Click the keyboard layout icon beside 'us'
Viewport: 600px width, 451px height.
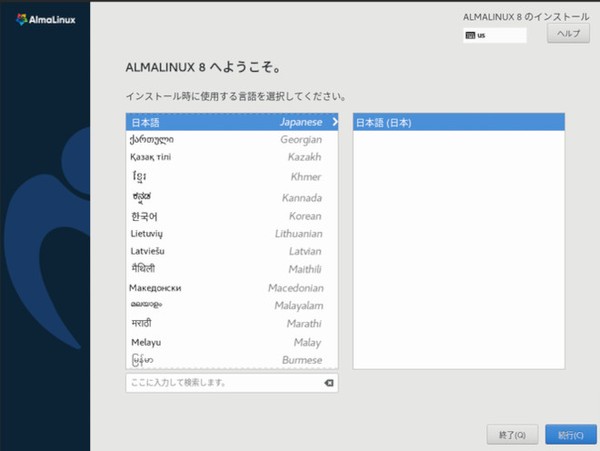click(x=470, y=36)
